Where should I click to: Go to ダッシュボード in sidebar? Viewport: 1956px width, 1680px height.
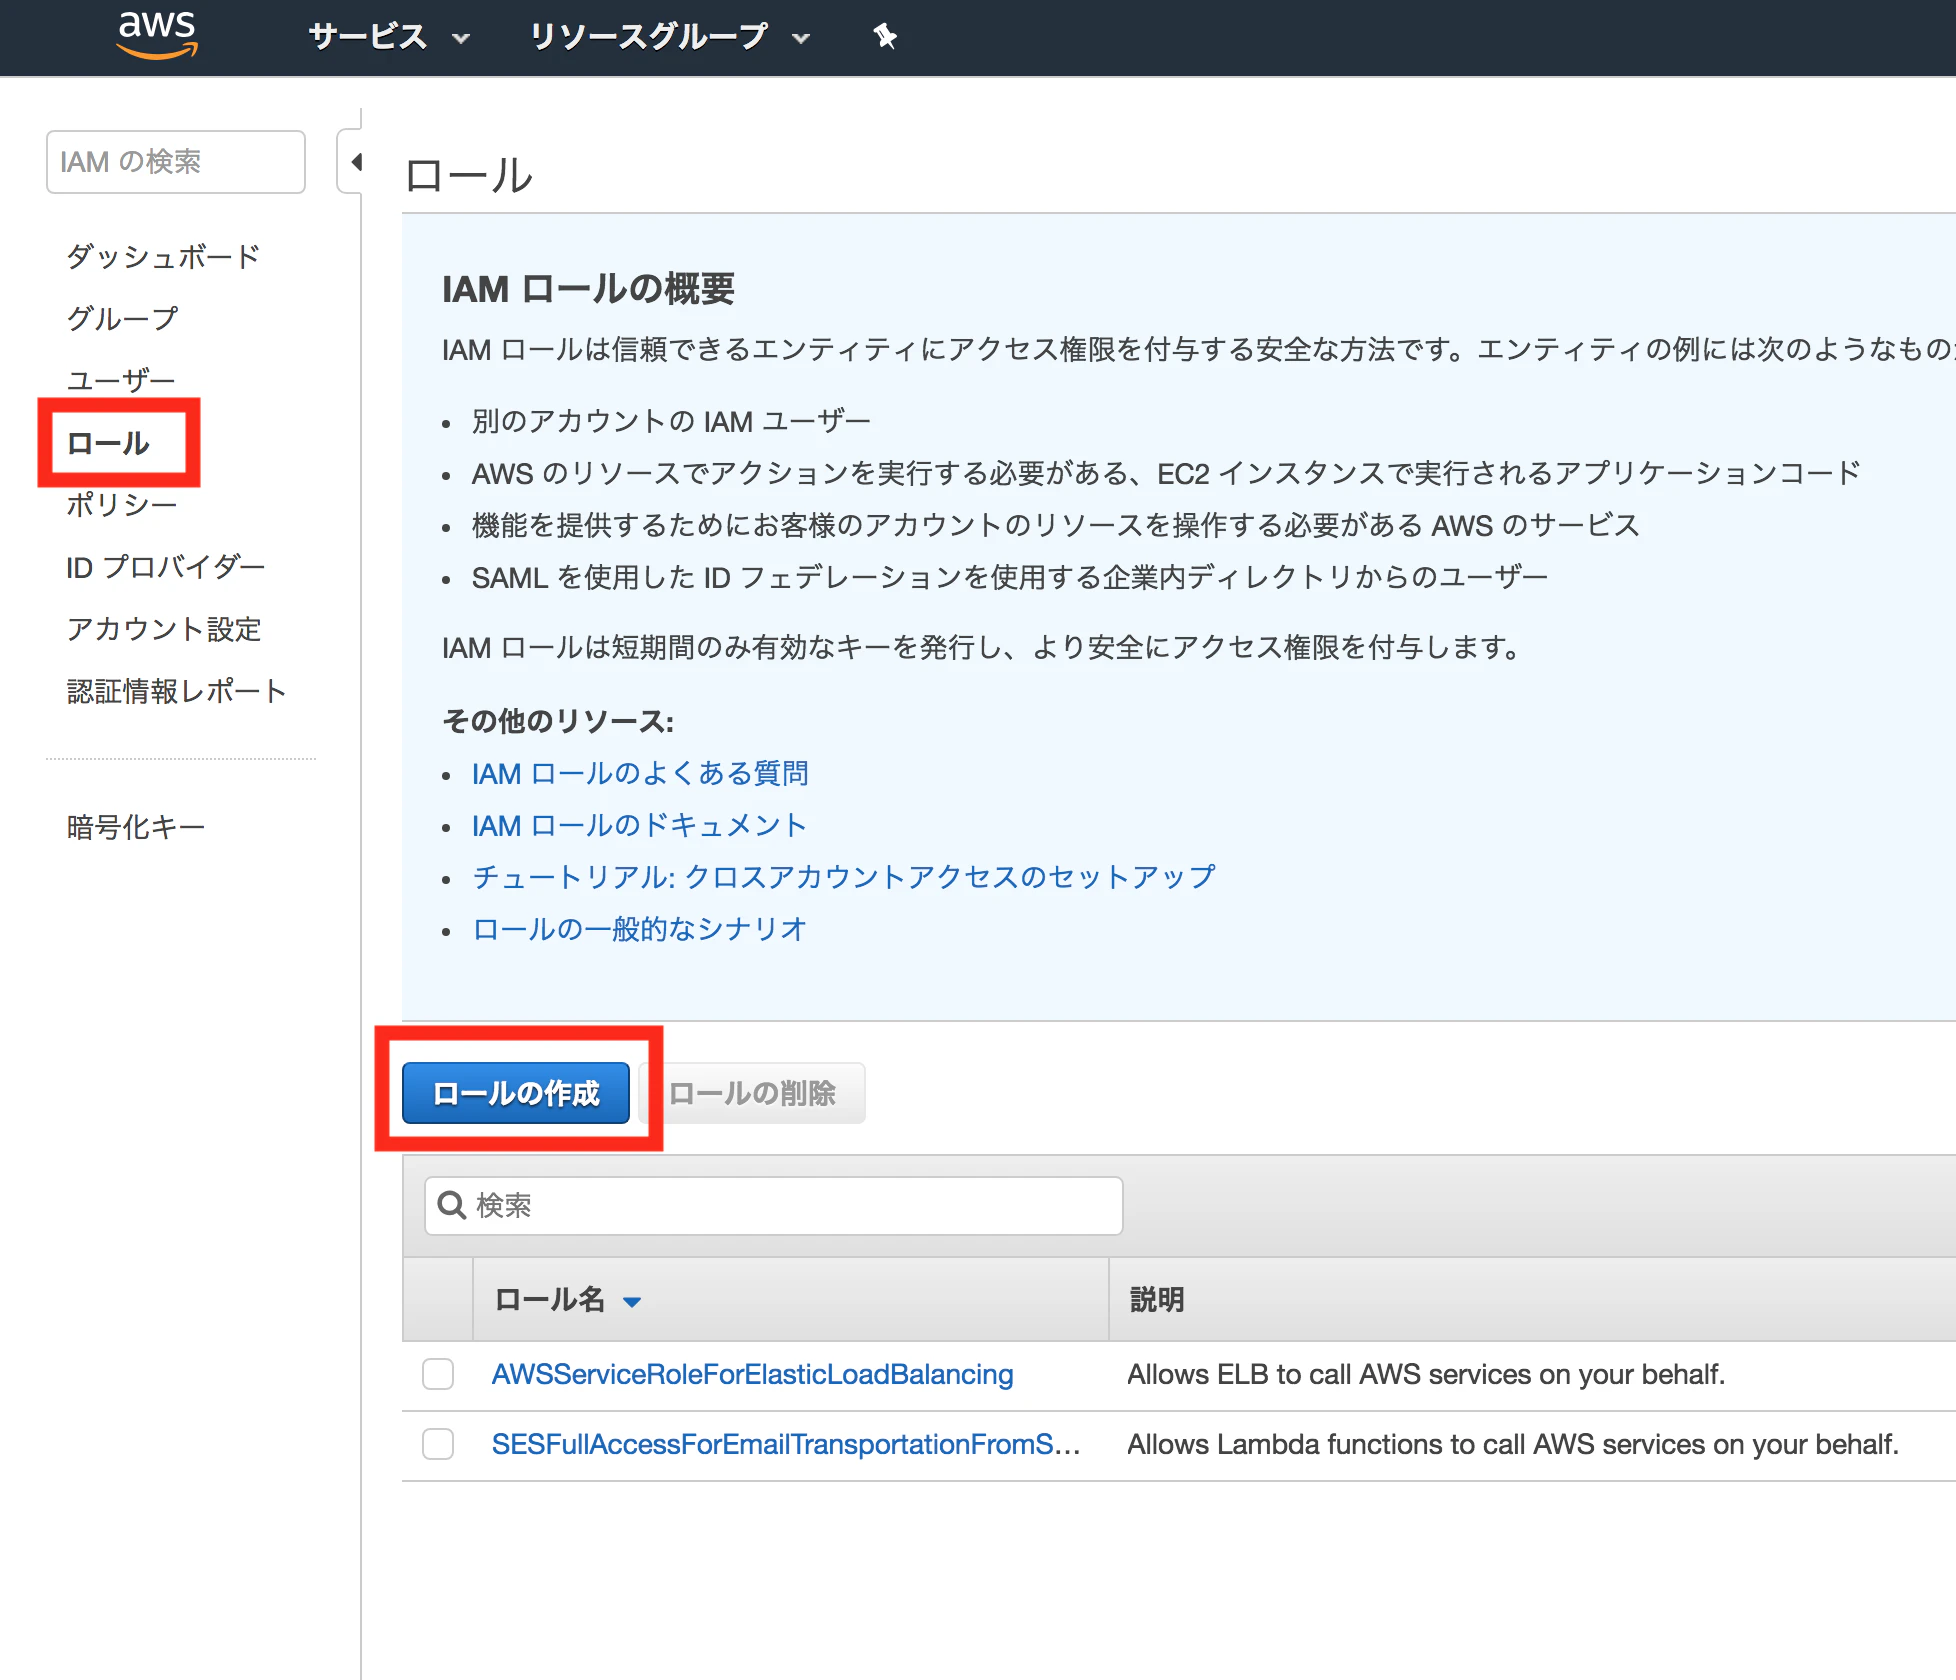pos(163,256)
